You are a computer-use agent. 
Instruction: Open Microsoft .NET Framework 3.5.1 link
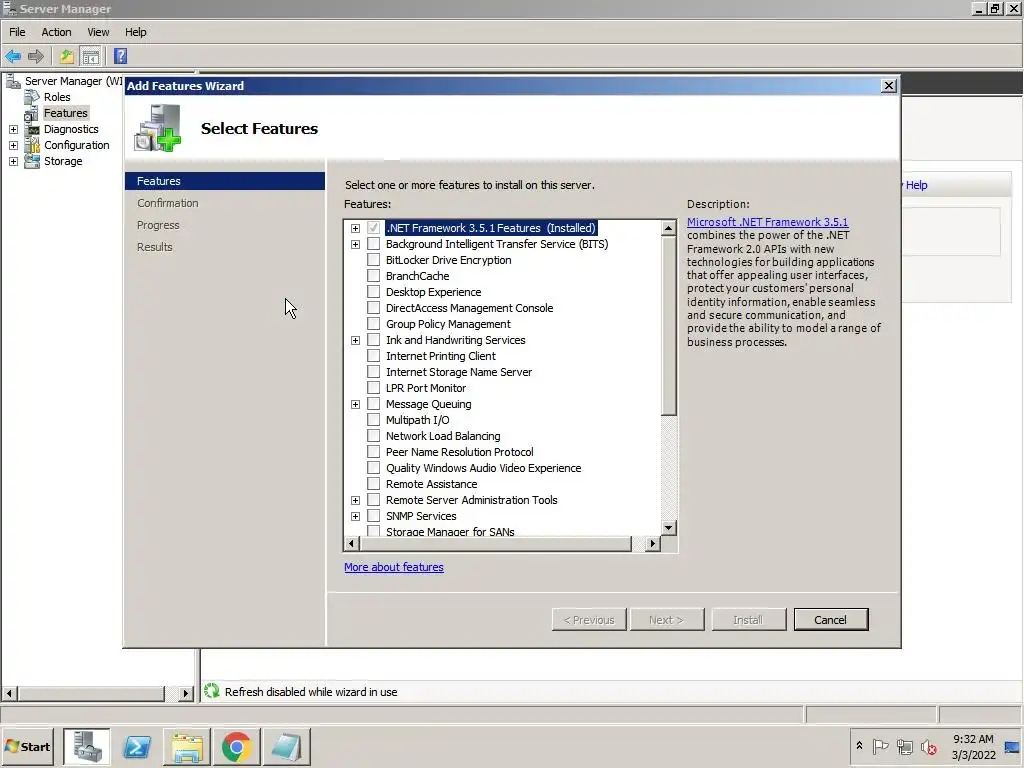(767, 222)
